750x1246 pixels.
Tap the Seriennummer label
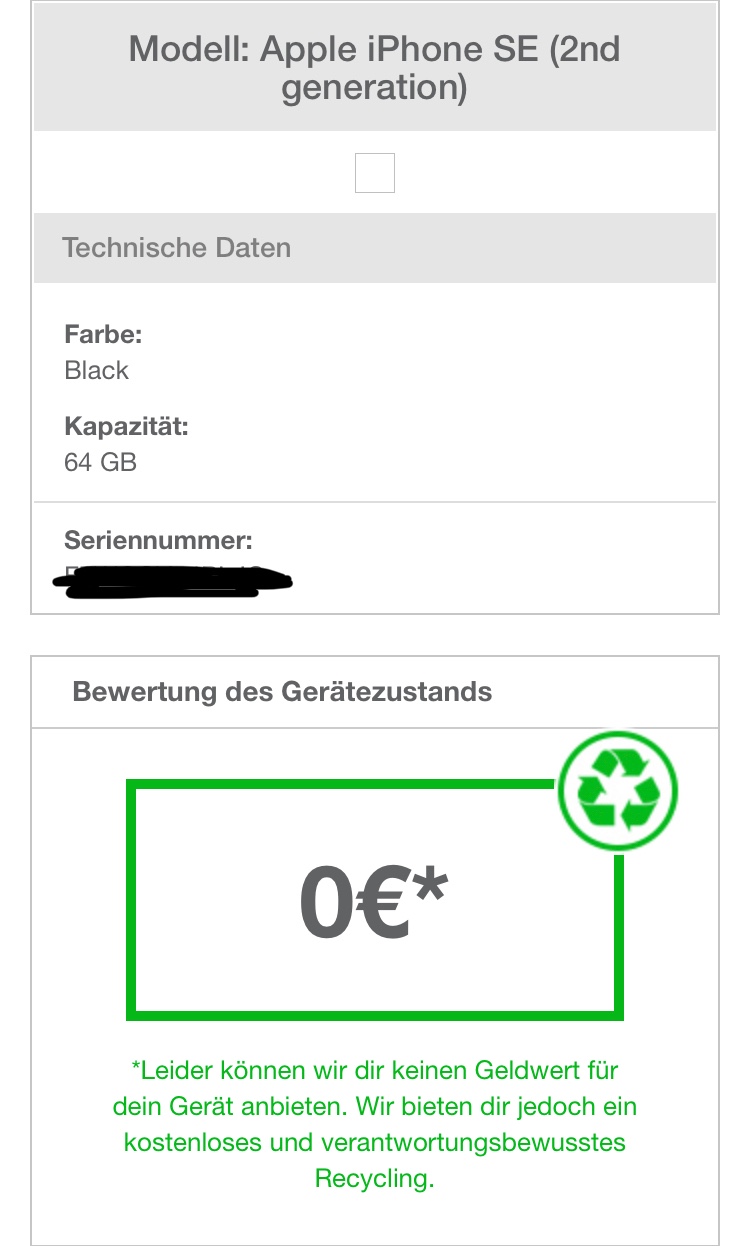(x=158, y=541)
